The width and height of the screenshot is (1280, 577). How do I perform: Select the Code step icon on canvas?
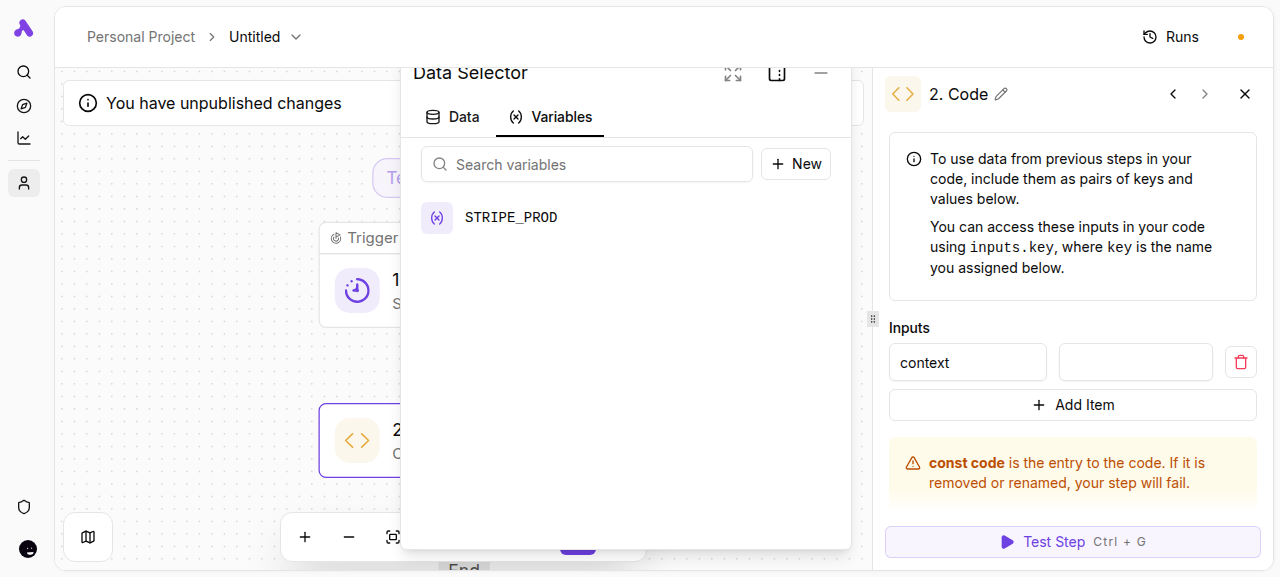[x=357, y=440]
